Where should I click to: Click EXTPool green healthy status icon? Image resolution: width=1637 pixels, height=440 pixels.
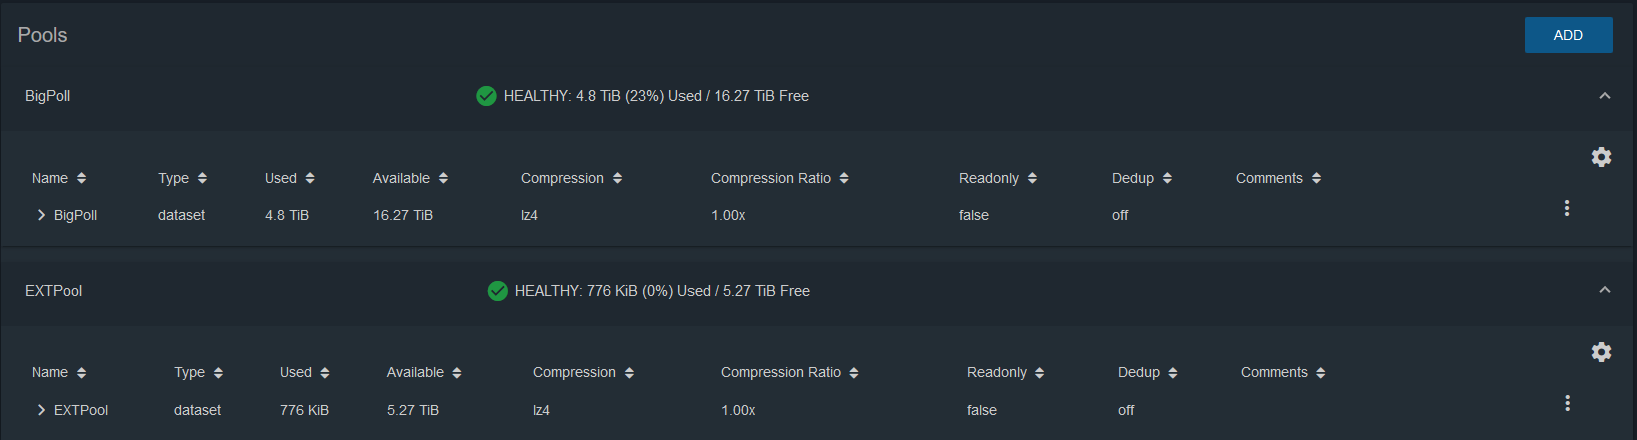(497, 291)
